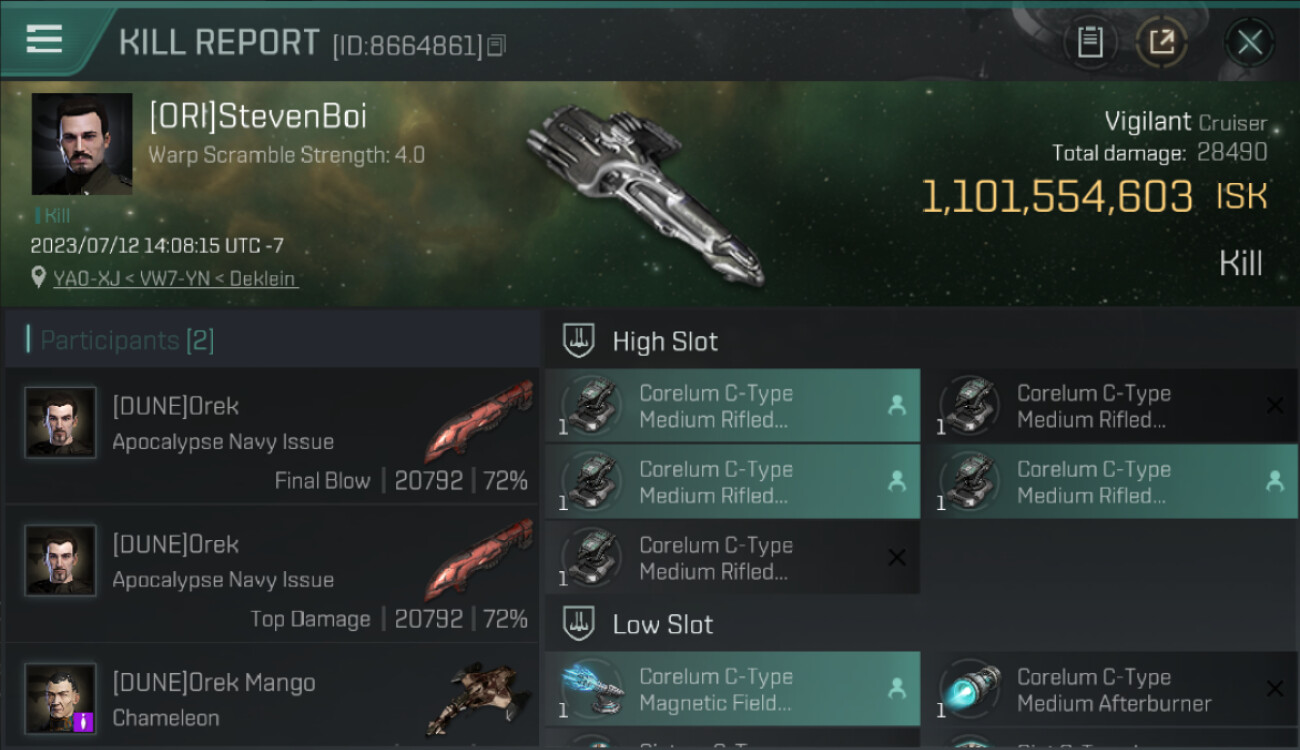Select the Corelum C-Type Medium Afterburner

1110,689
